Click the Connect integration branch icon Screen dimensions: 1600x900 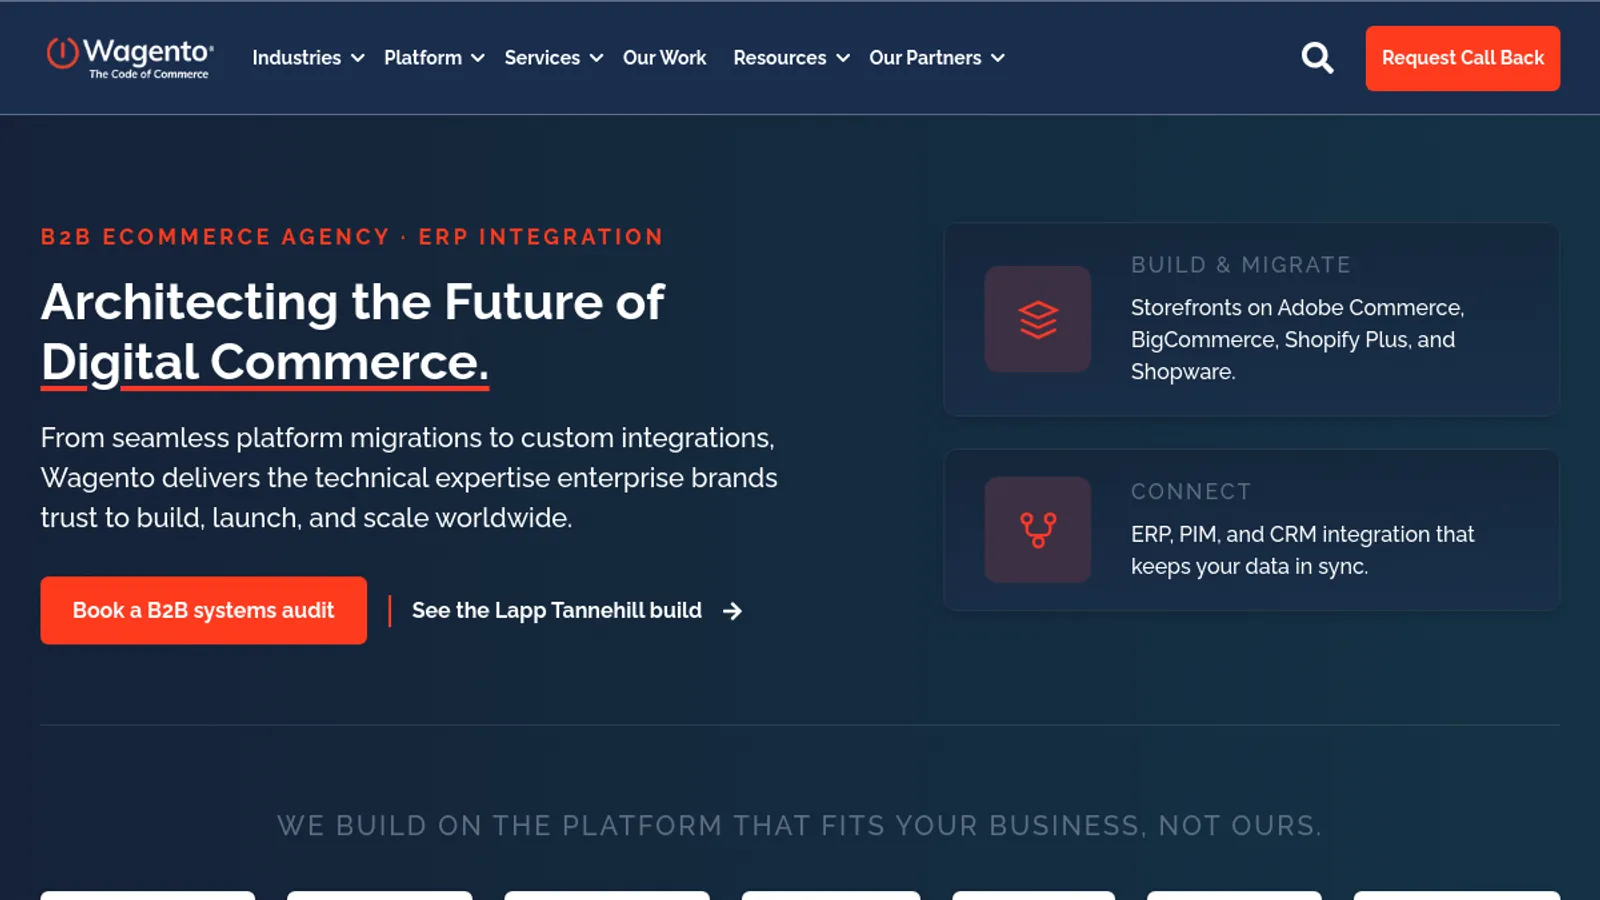pyautogui.click(x=1038, y=530)
